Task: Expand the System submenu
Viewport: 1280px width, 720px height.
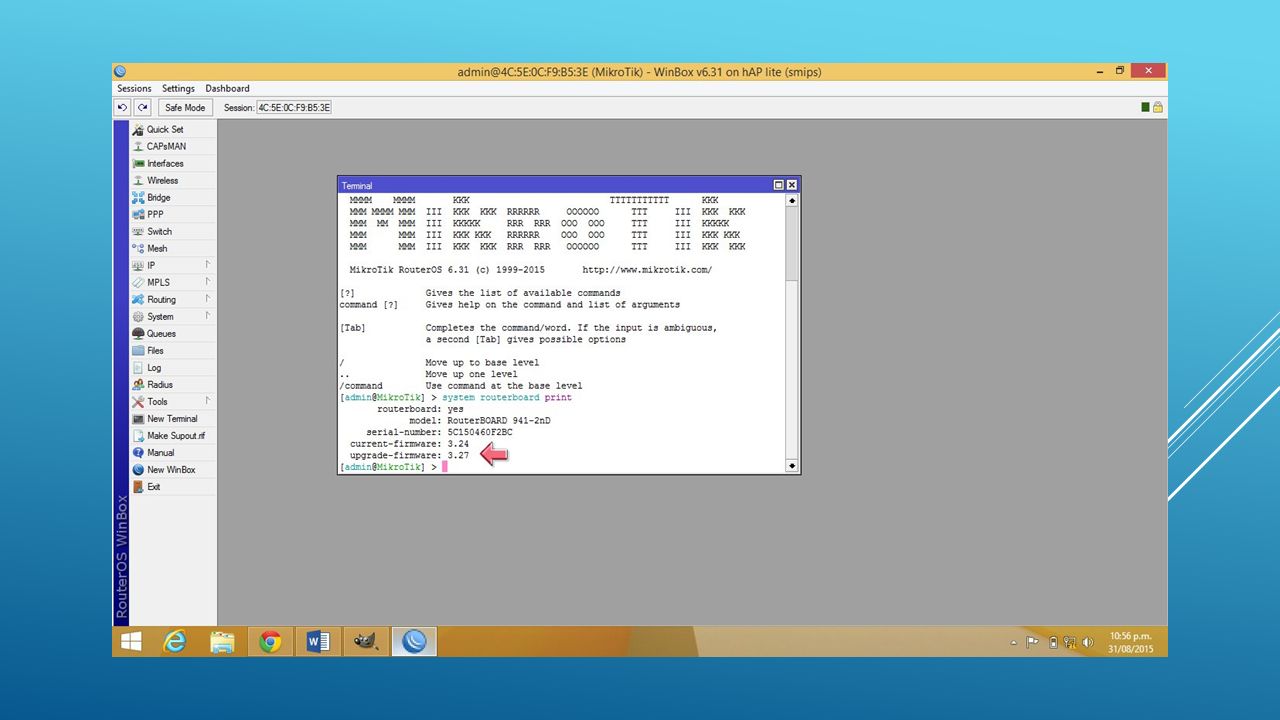Action: 173,316
